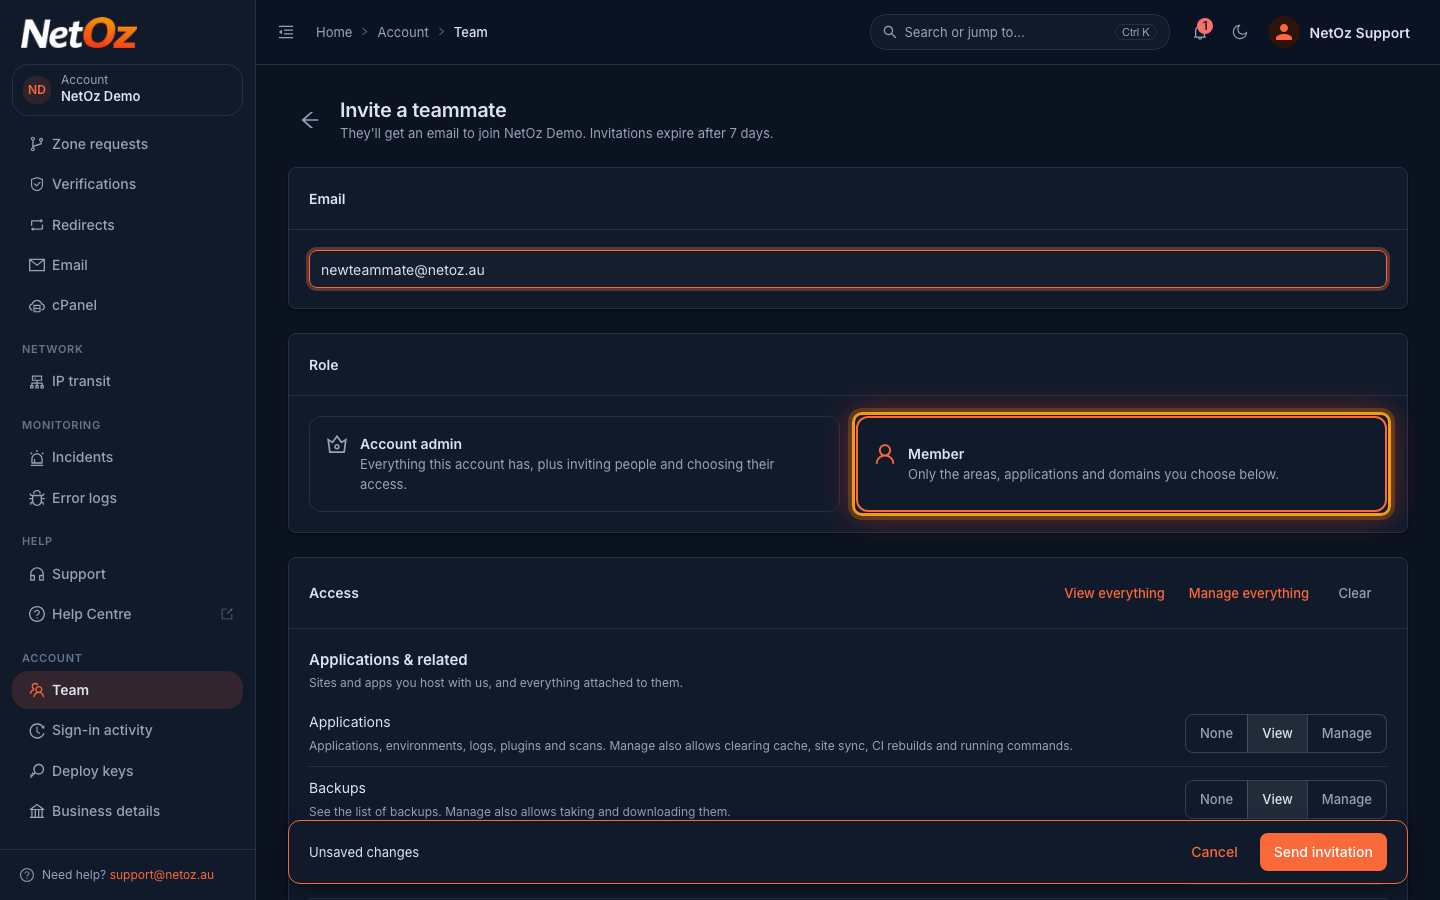
Task: Open the Team sidebar item
Action: click(127, 690)
